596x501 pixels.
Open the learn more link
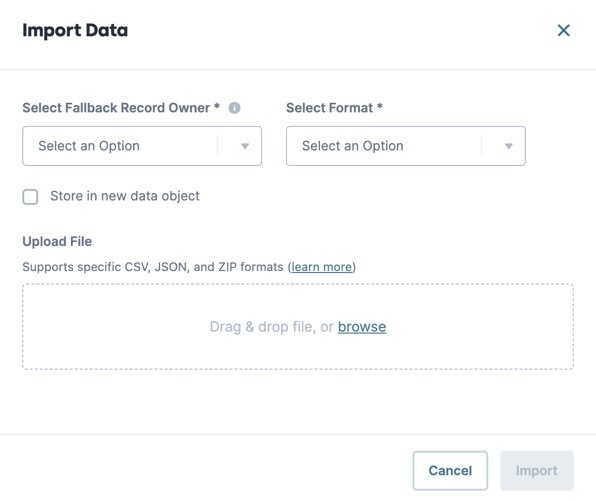tap(322, 267)
